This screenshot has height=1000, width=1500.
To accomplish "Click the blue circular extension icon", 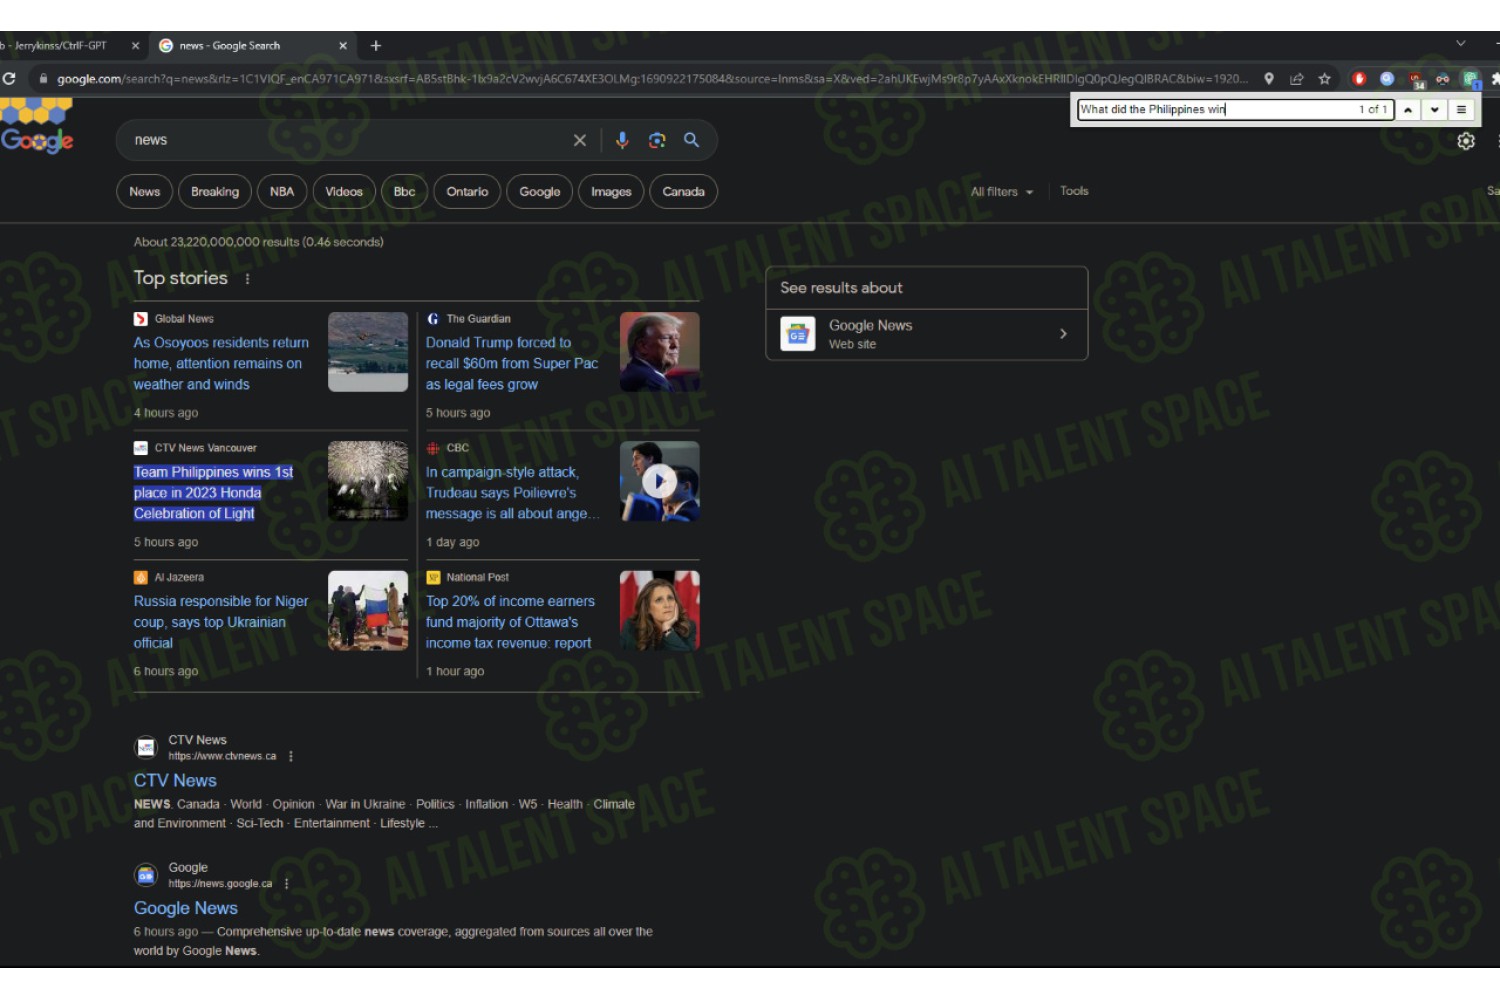I will (1387, 79).
